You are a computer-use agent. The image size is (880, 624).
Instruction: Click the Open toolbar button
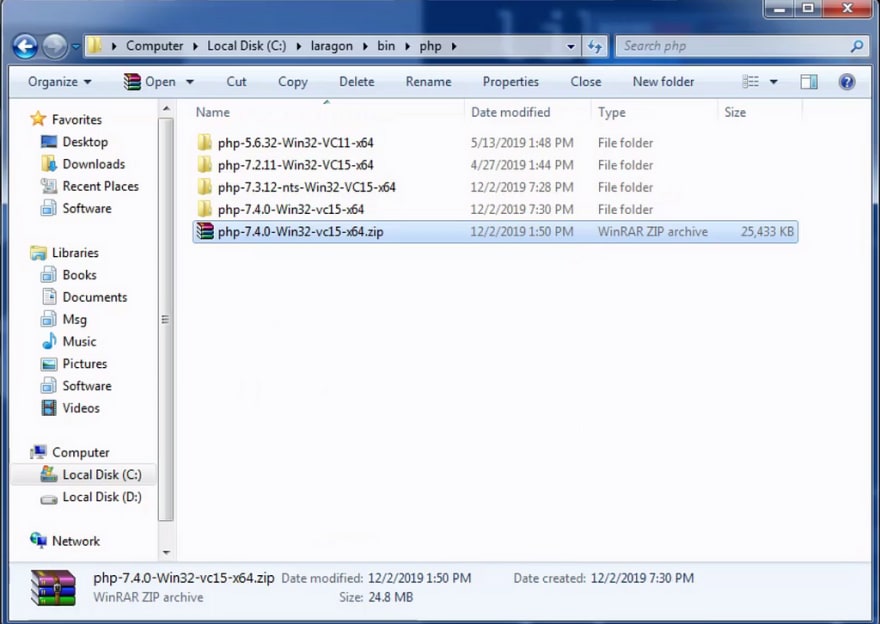(149, 82)
